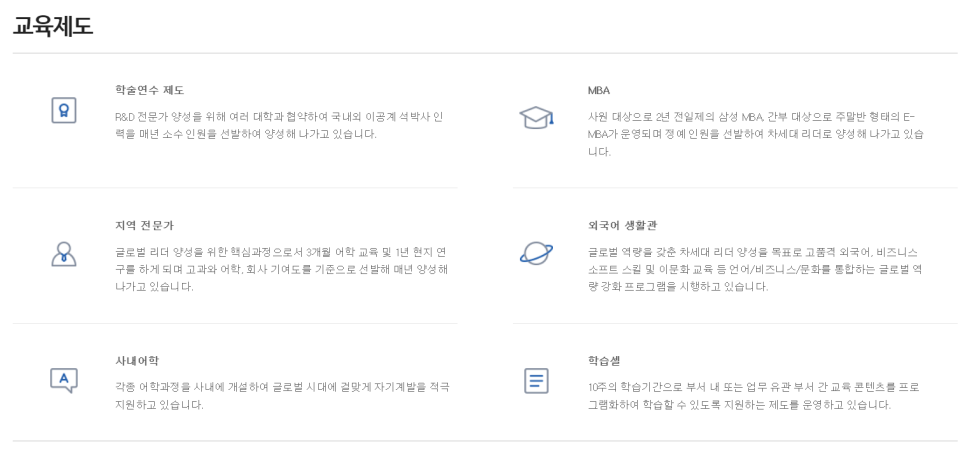
Task: Select the person icon next to 지역 전문가
Action: pos(62,253)
